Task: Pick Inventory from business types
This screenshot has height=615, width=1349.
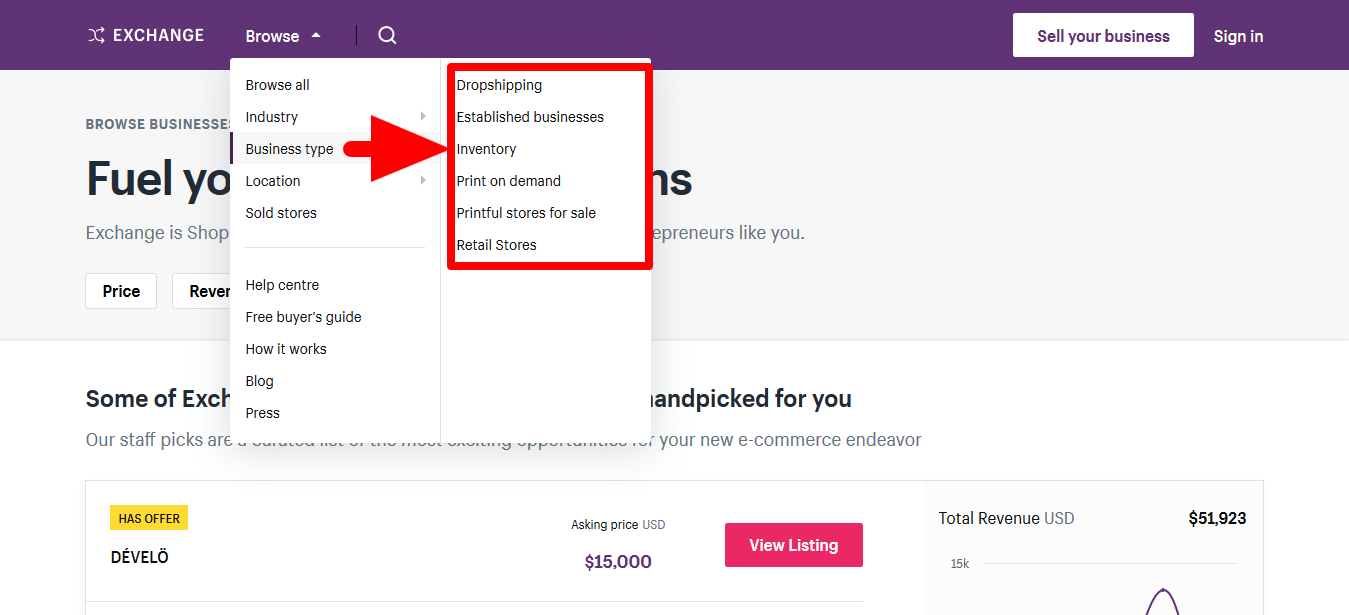Action: (x=487, y=149)
